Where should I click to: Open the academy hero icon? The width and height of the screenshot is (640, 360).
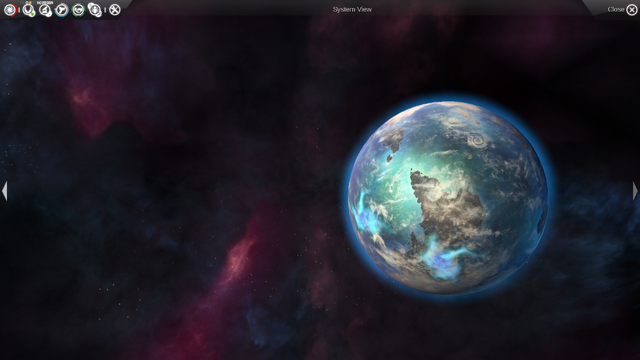pyautogui.click(x=95, y=9)
